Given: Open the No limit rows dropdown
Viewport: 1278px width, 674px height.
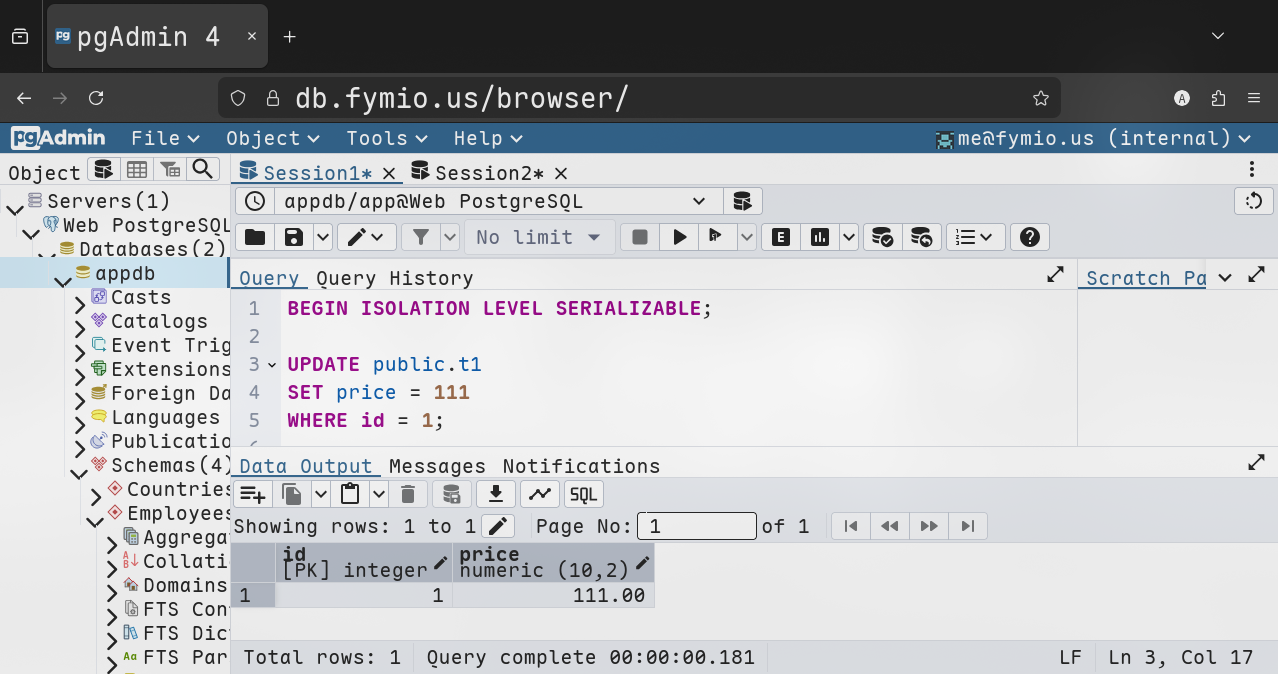Looking at the screenshot, I should pos(538,237).
